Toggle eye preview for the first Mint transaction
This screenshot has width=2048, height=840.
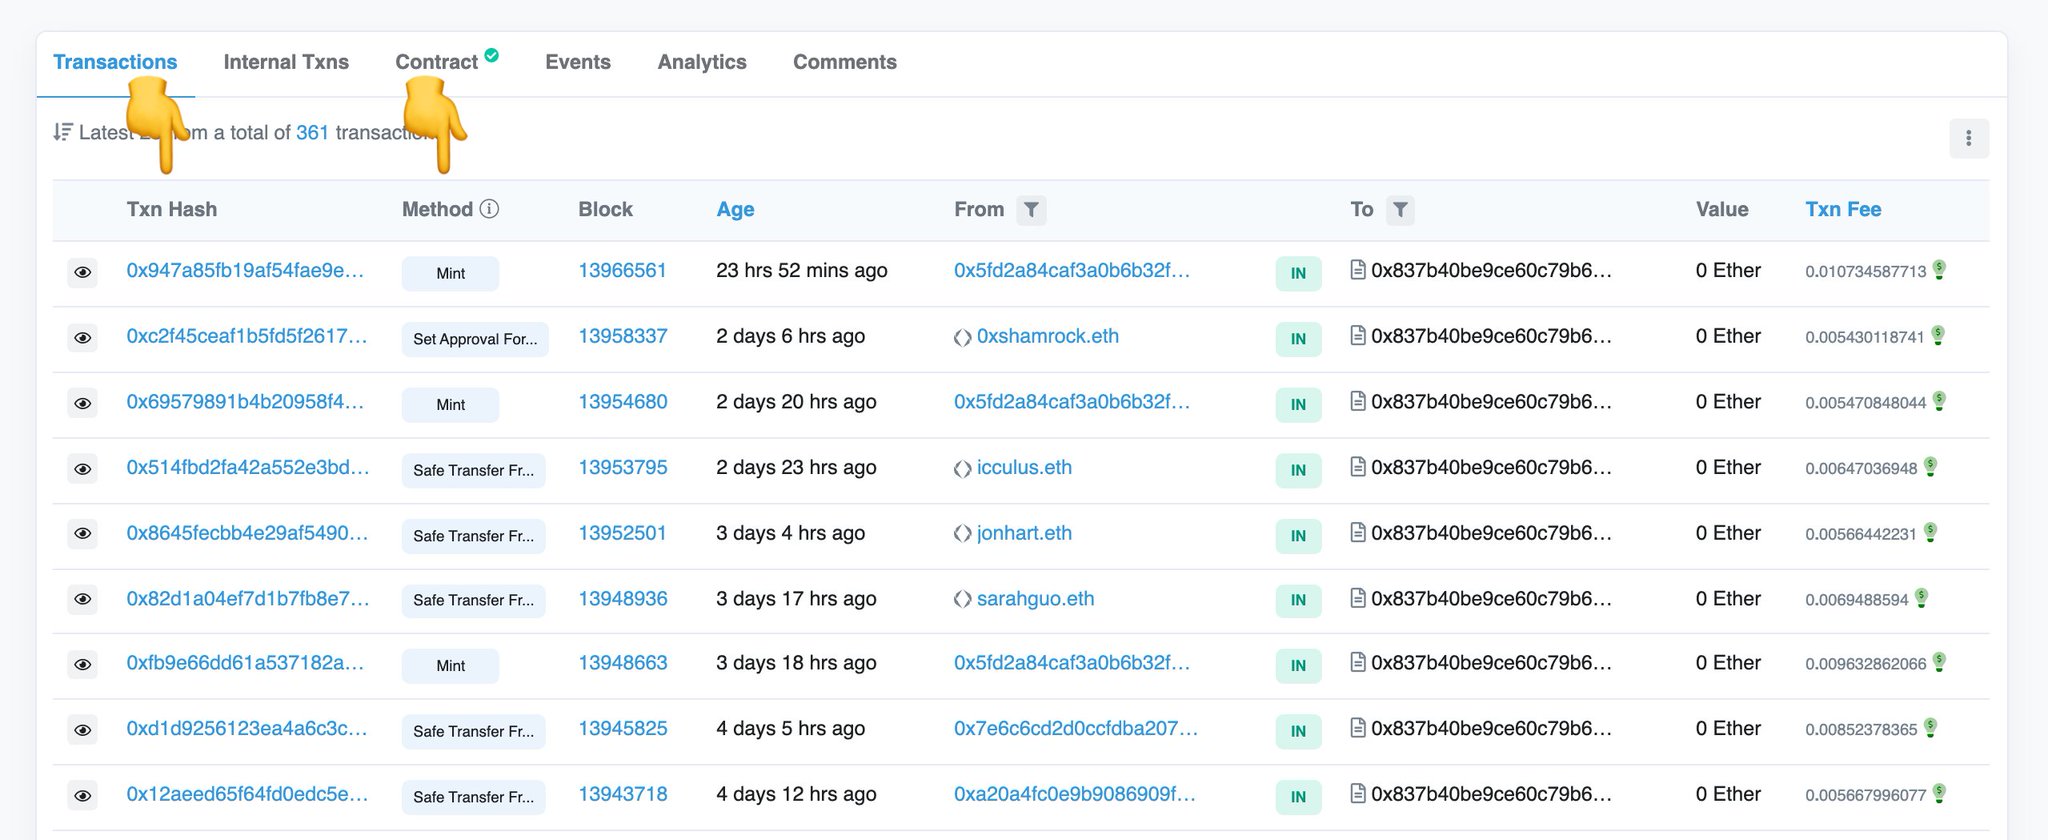(83, 272)
